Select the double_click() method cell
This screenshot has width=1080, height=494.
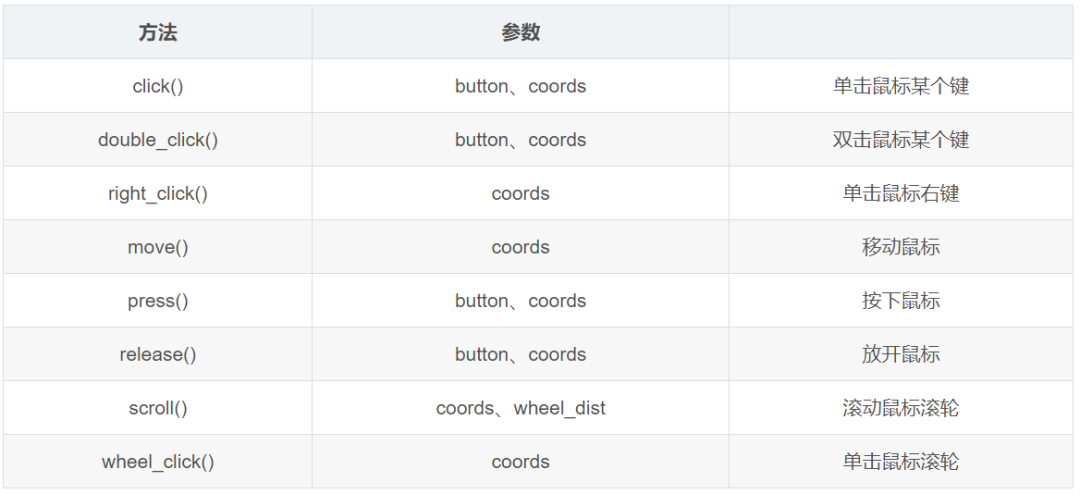click(158, 140)
